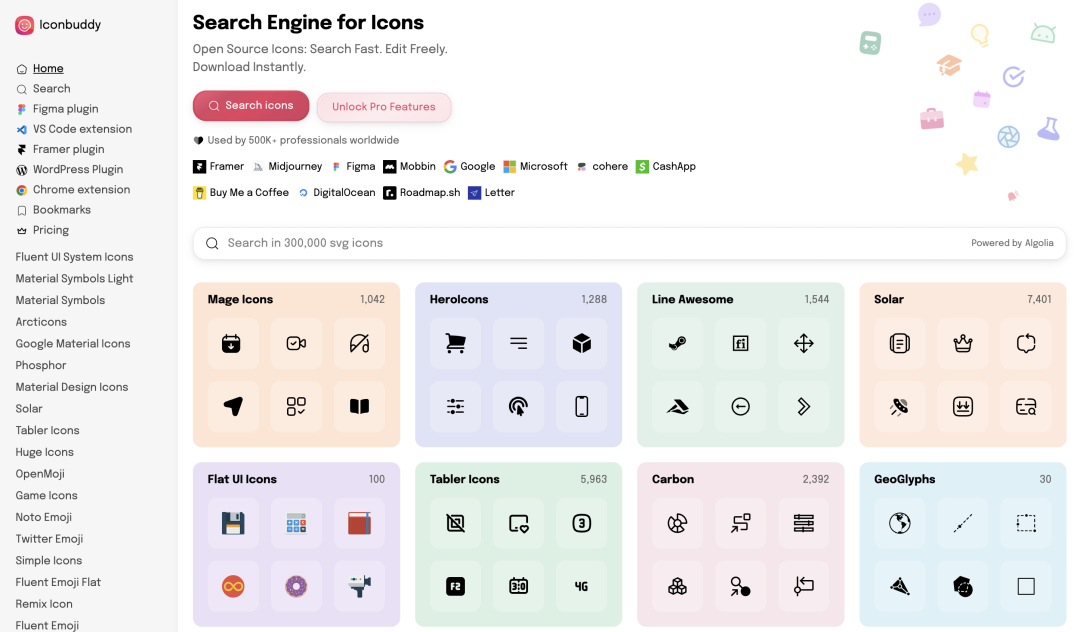The image size is (1080, 632).
Task: Select the donut icon in Flat UI Icons
Action: pyautogui.click(x=296, y=587)
